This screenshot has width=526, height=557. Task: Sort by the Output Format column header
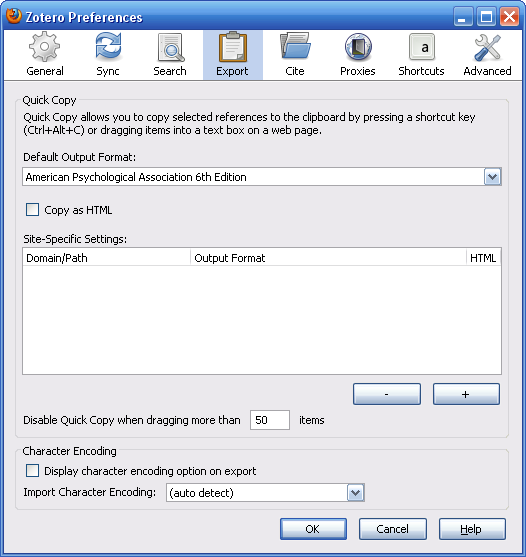[328, 258]
